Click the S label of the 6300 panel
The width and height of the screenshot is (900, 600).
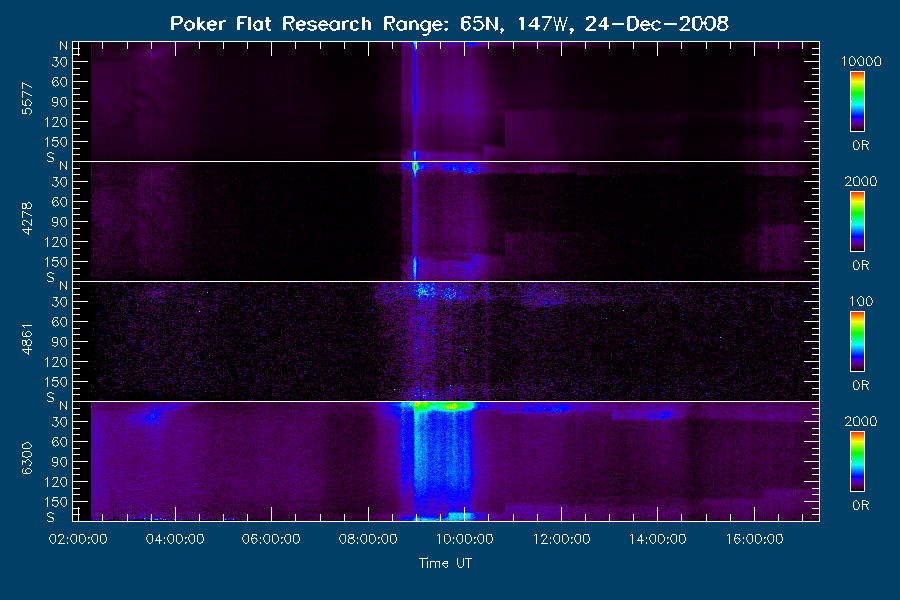(51, 517)
